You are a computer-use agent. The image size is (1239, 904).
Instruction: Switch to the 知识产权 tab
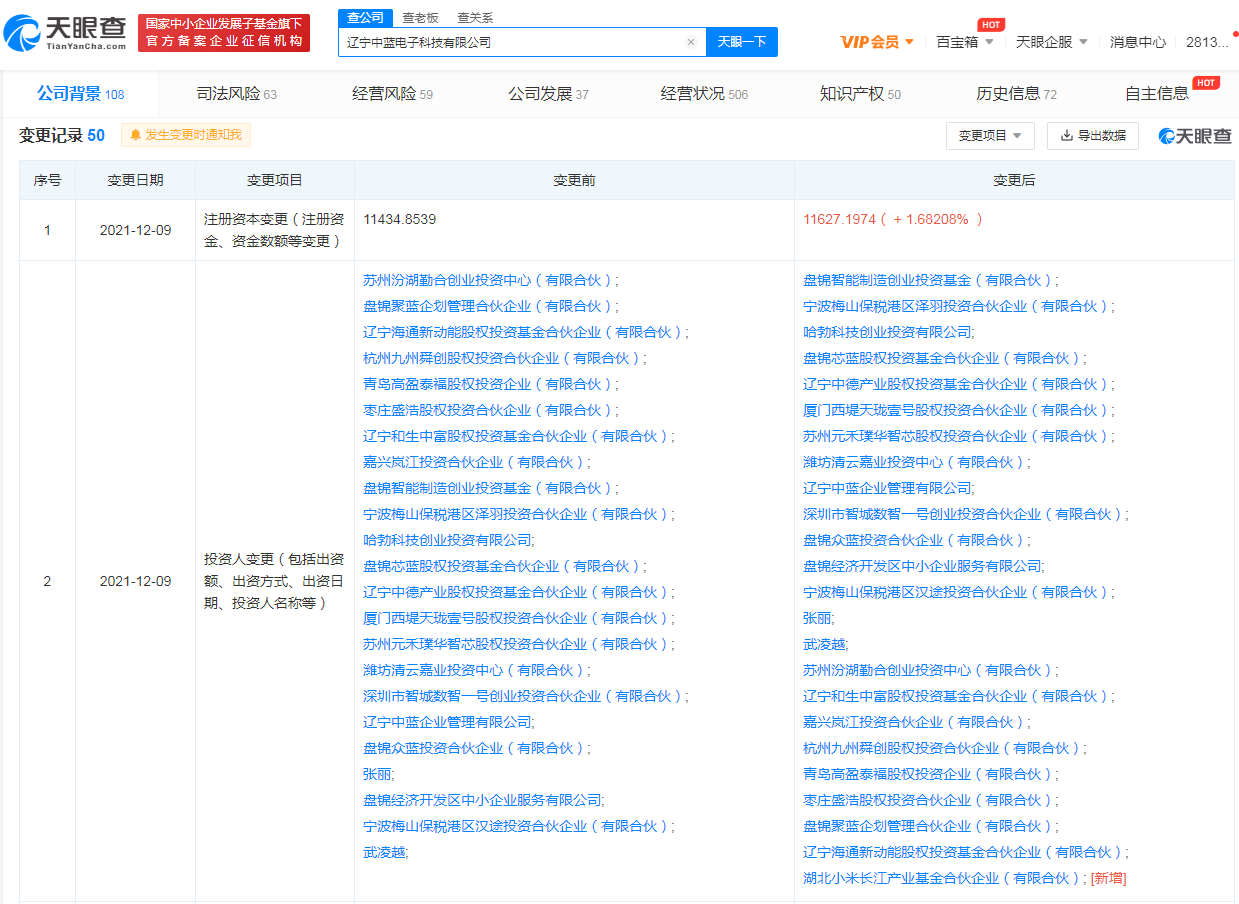pyautogui.click(x=860, y=94)
